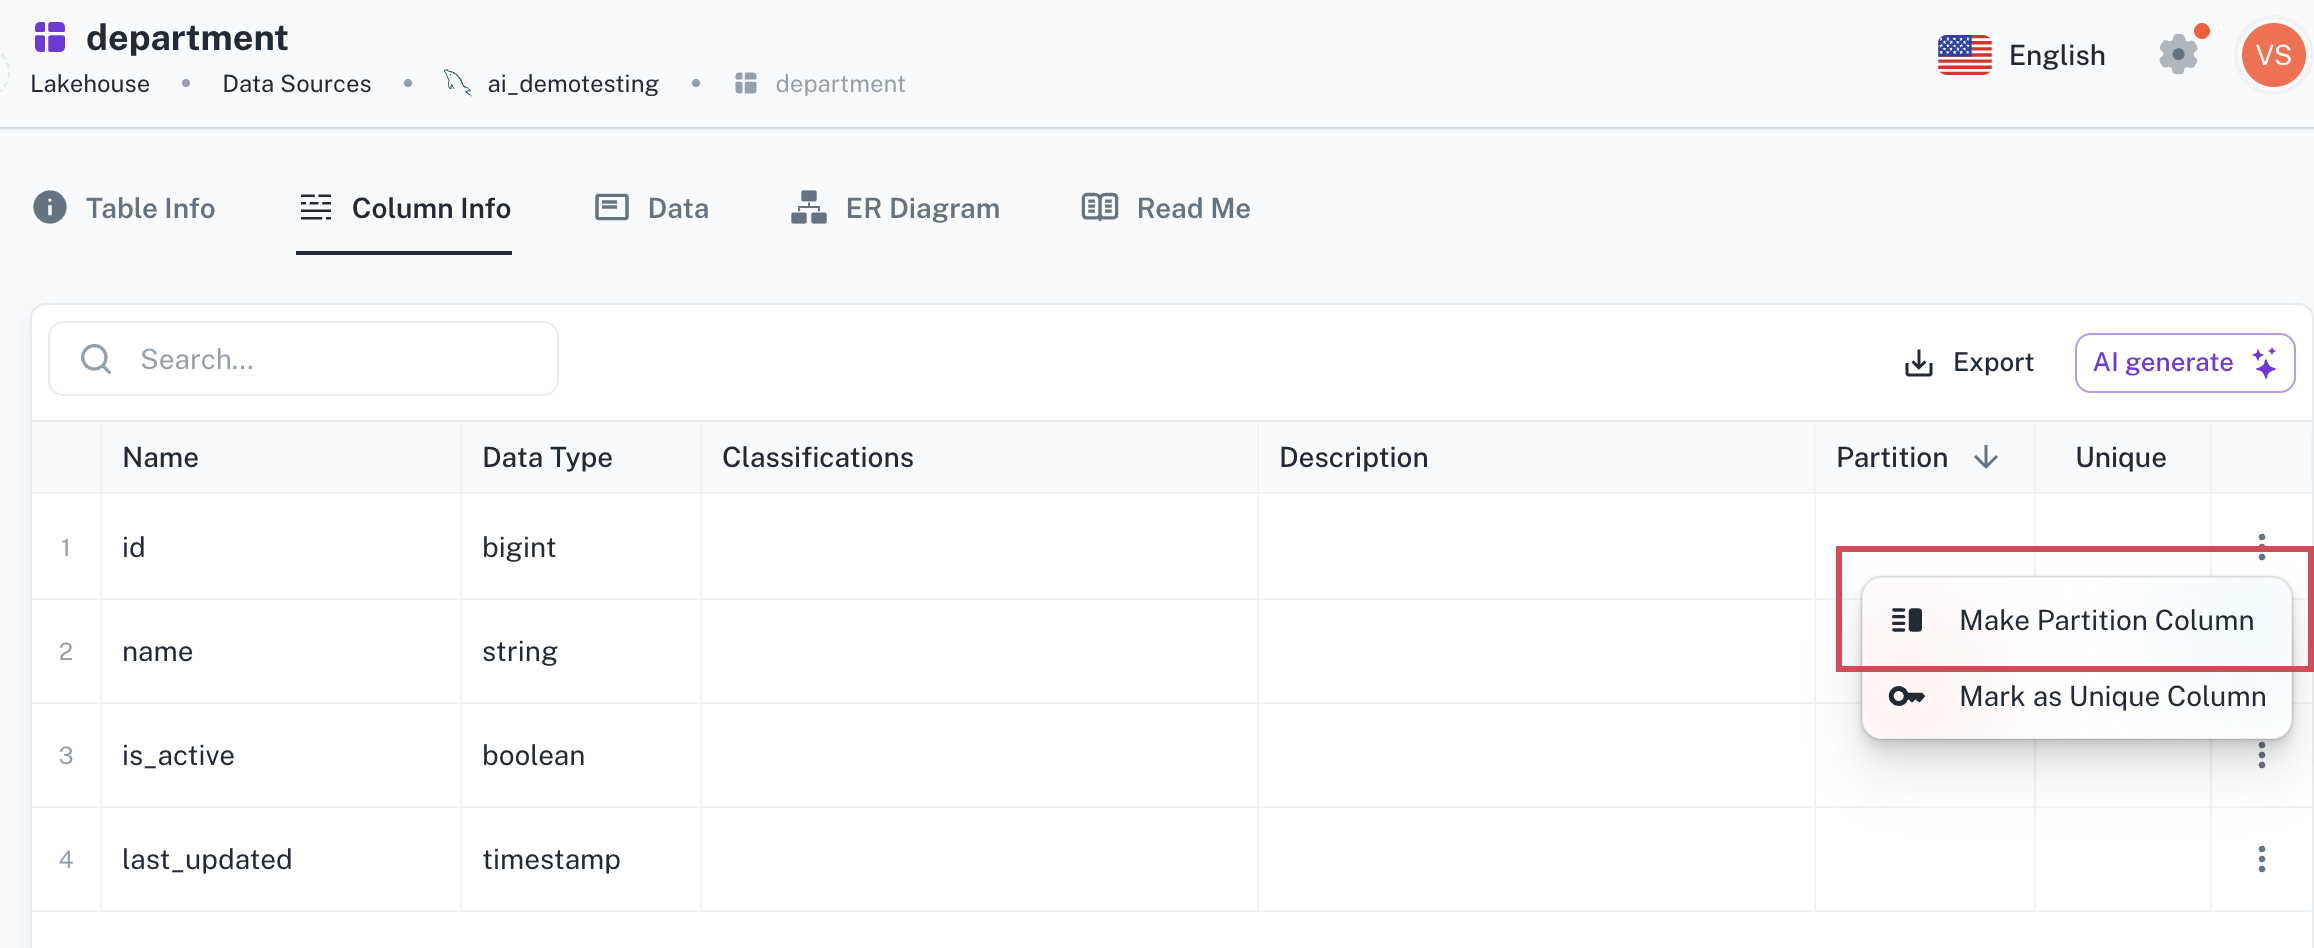Open the three-dot menu for last_updated row
This screenshot has width=2314, height=948.
click(2261, 859)
